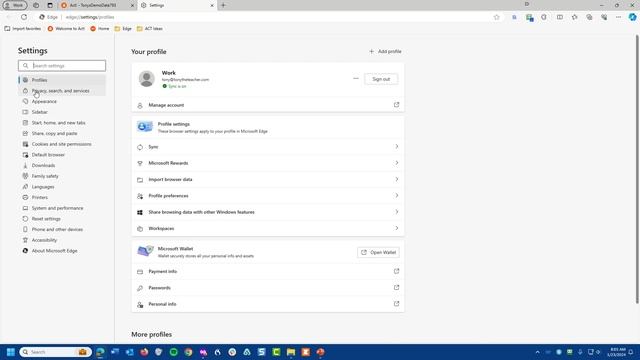640x360 pixels.
Task: Focus the Search settings field
Action: (x=62, y=66)
